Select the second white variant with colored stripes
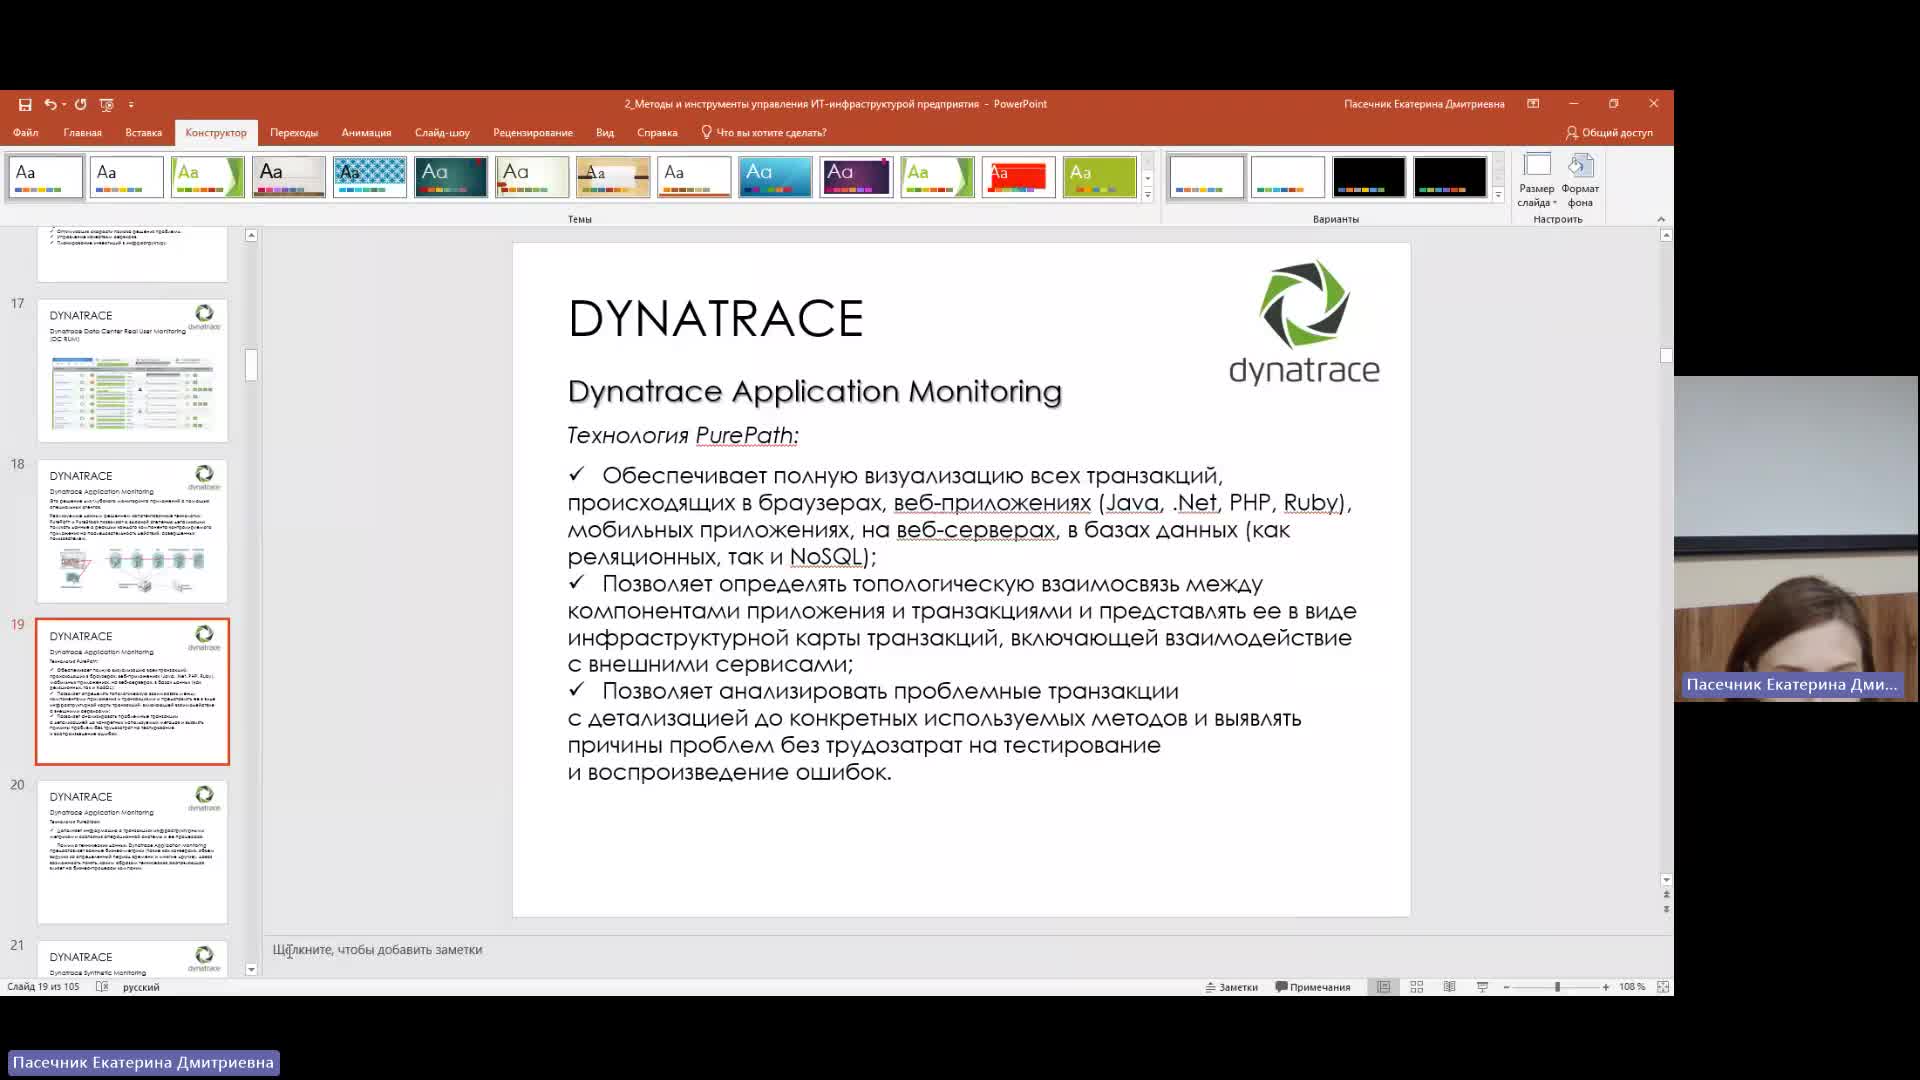1920x1080 pixels. tap(1287, 177)
